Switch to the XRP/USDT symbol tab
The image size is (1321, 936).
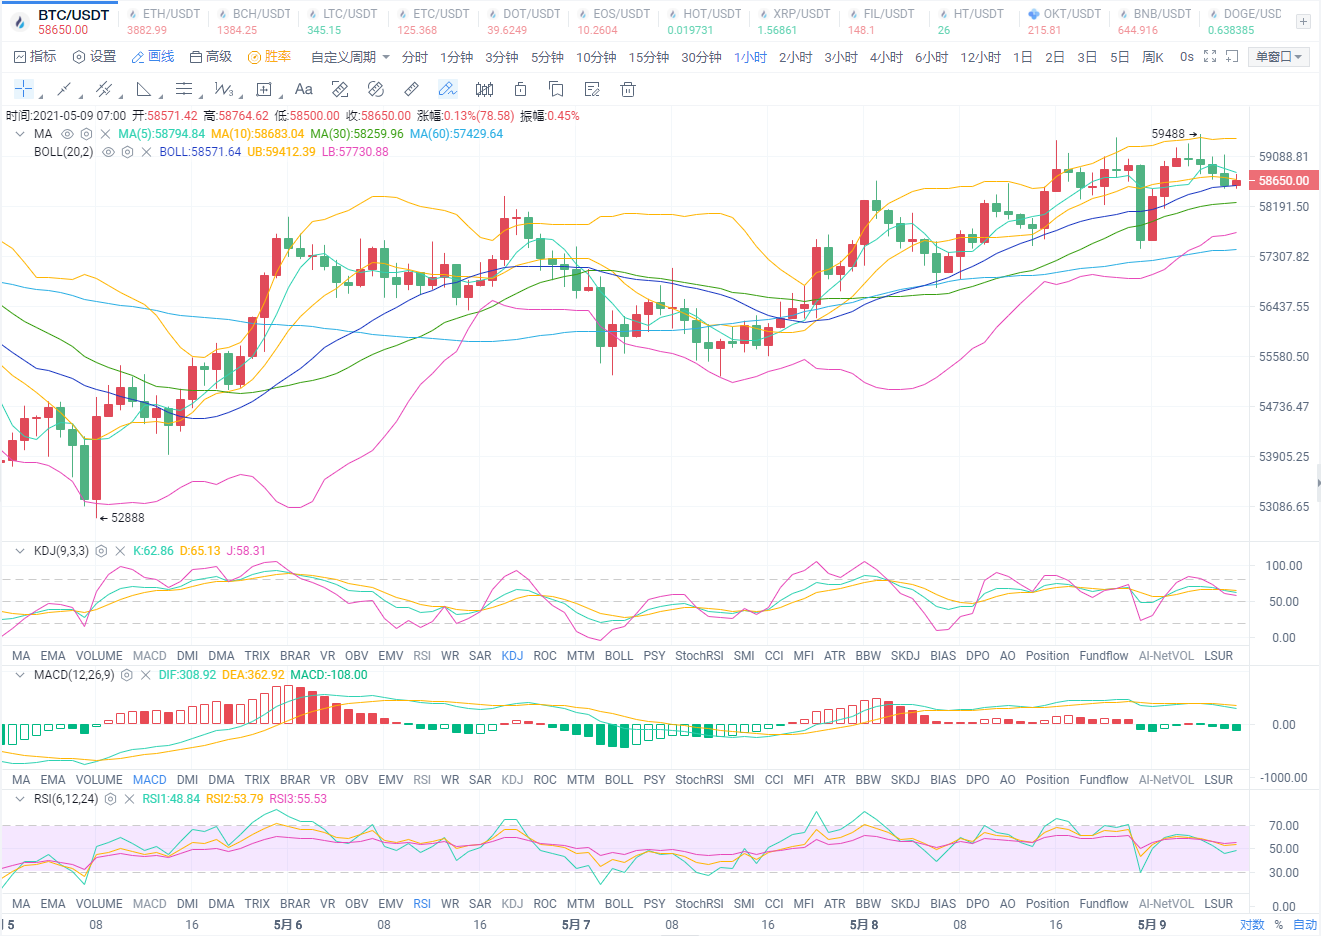(x=793, y=21)
